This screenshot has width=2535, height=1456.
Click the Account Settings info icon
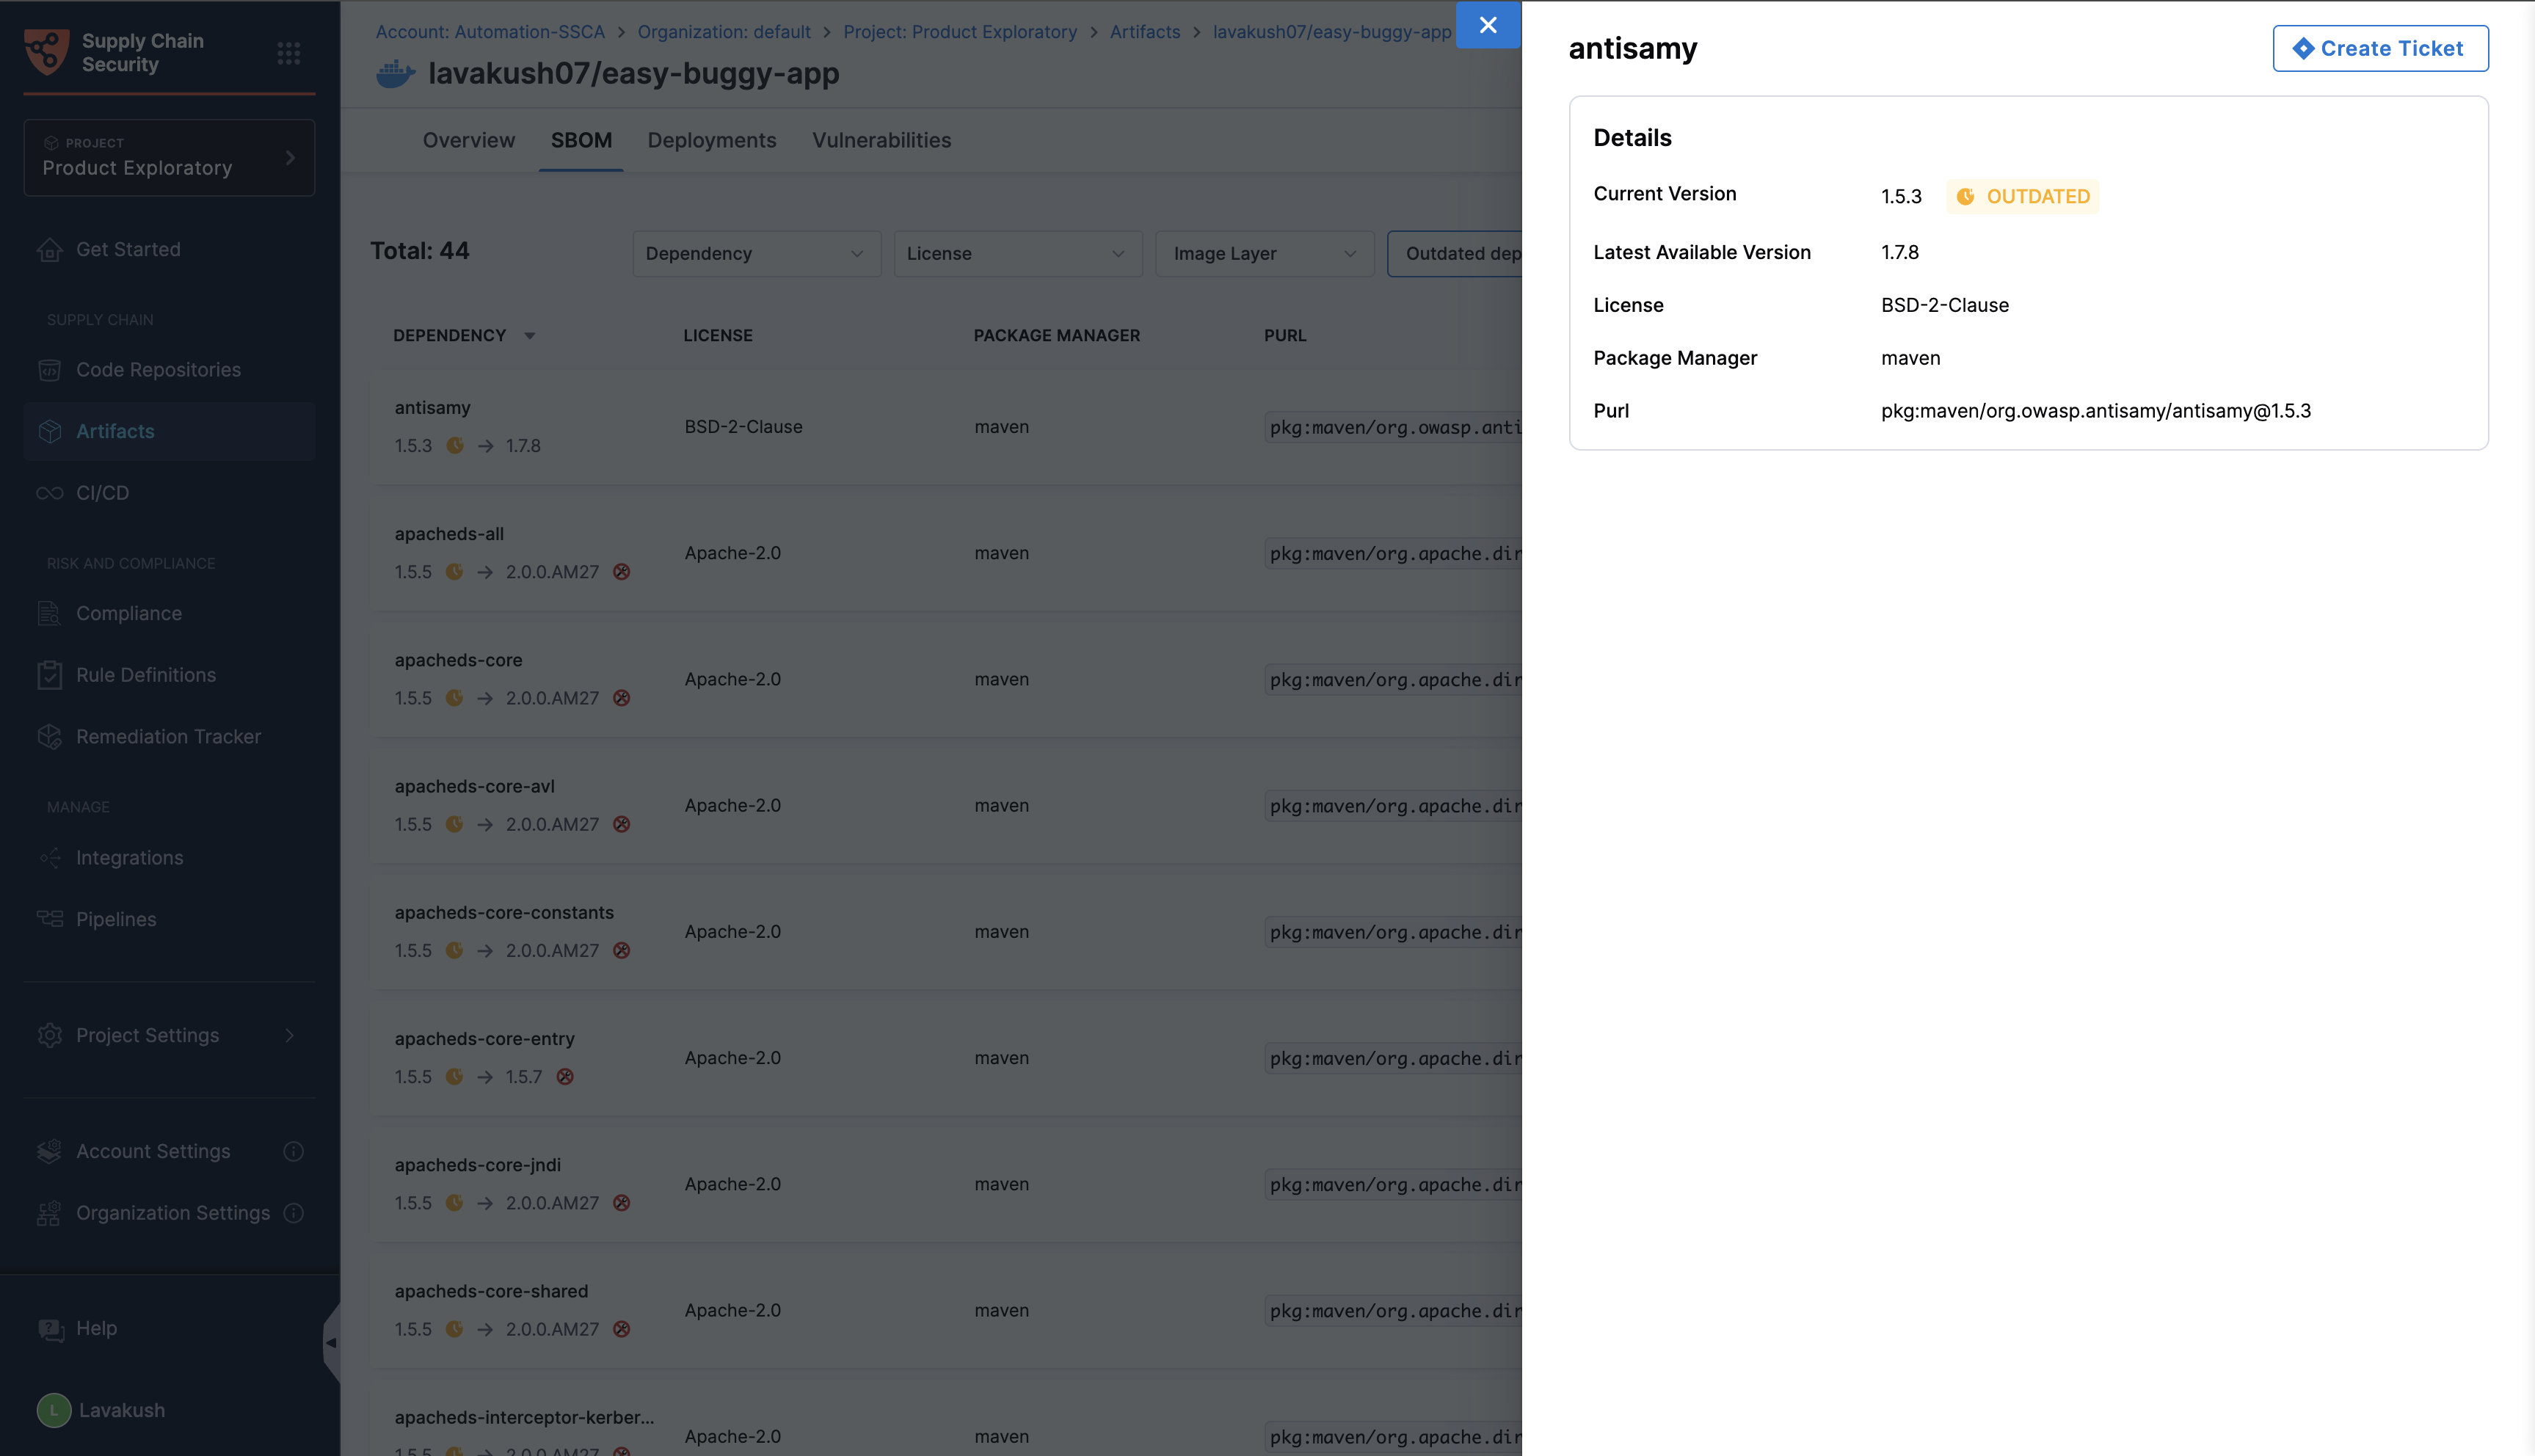click(x=293, y=1152)
